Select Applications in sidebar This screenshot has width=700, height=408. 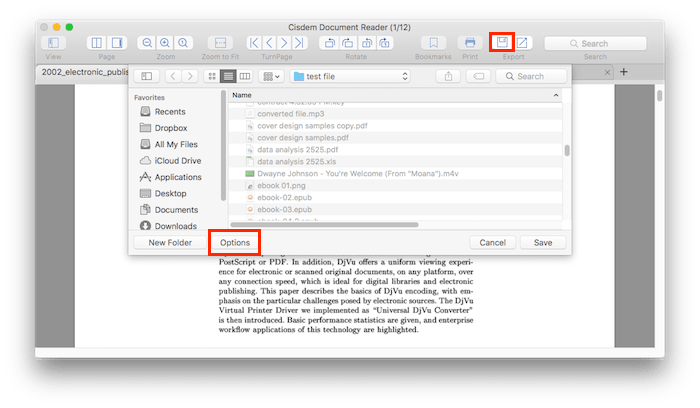pyautogui.click(x=171, y=177)
